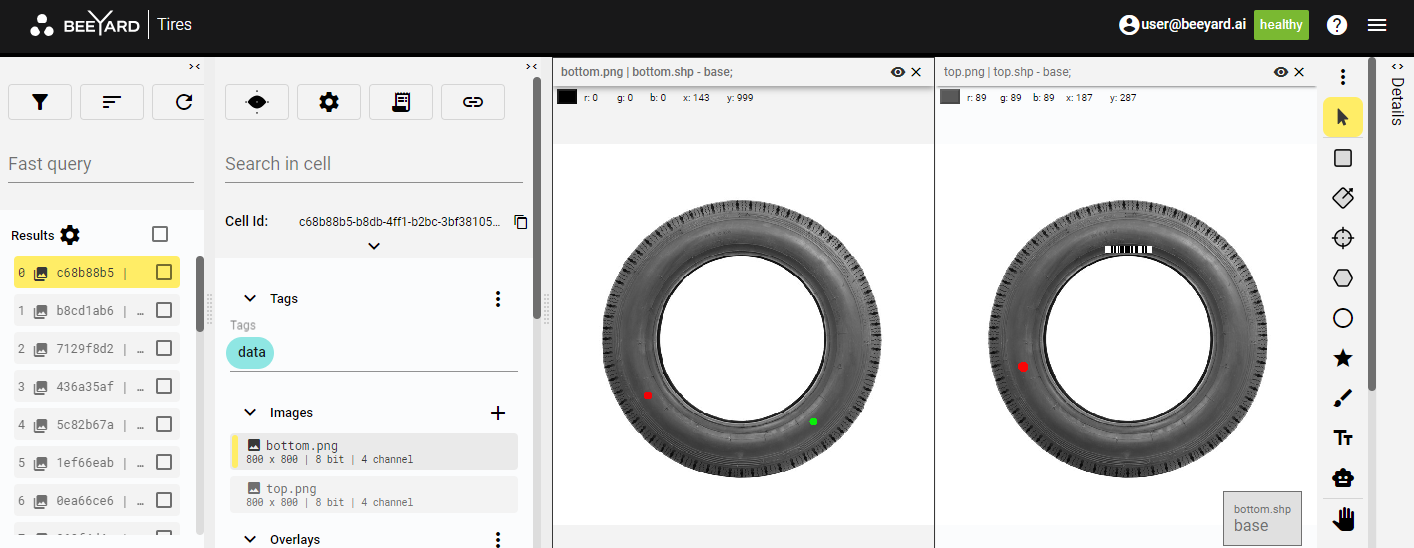Open the hamburger main menu

pyautogui.click(x=1377, y=25)
